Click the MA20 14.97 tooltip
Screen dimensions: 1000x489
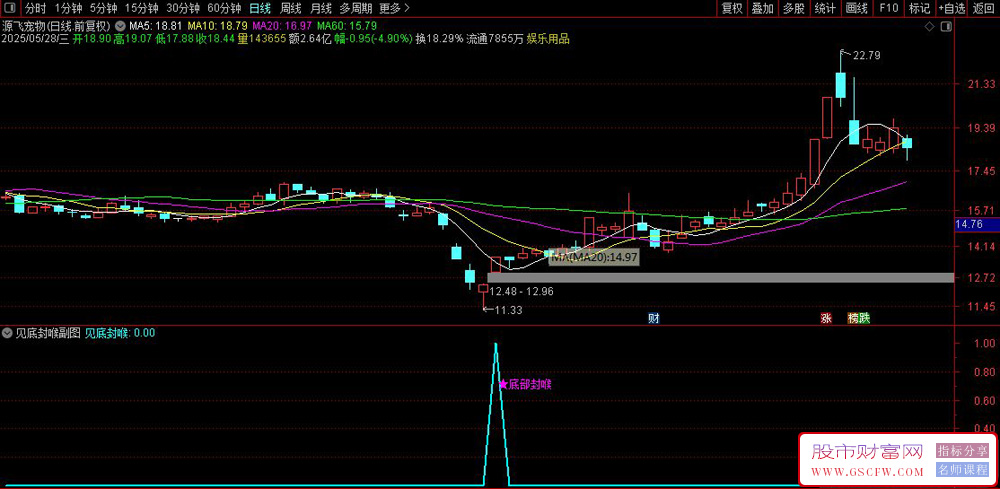(x=594, y=257)
